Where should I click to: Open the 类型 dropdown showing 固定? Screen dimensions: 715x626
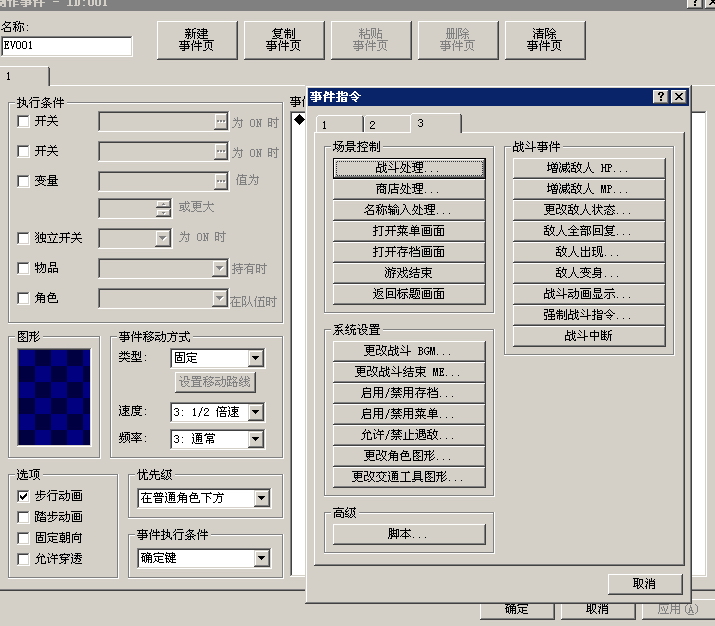[217, 358]
